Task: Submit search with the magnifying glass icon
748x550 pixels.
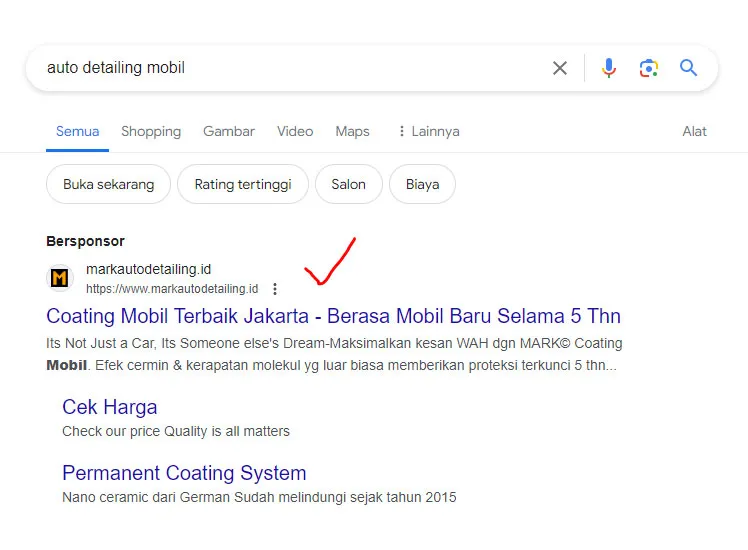Action: (x=688, y=68)
